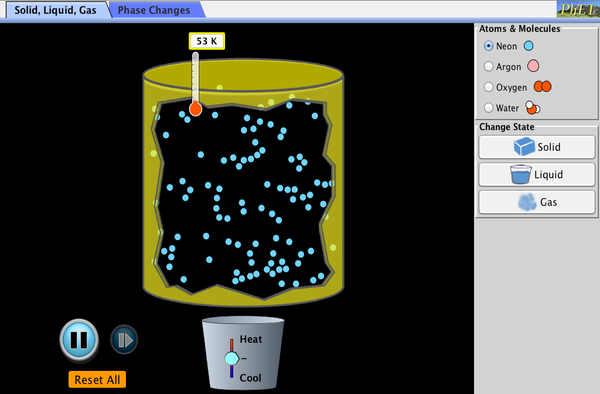Select the Oxygen radio button
Screen dimensions: 600x394
point(489,87)
